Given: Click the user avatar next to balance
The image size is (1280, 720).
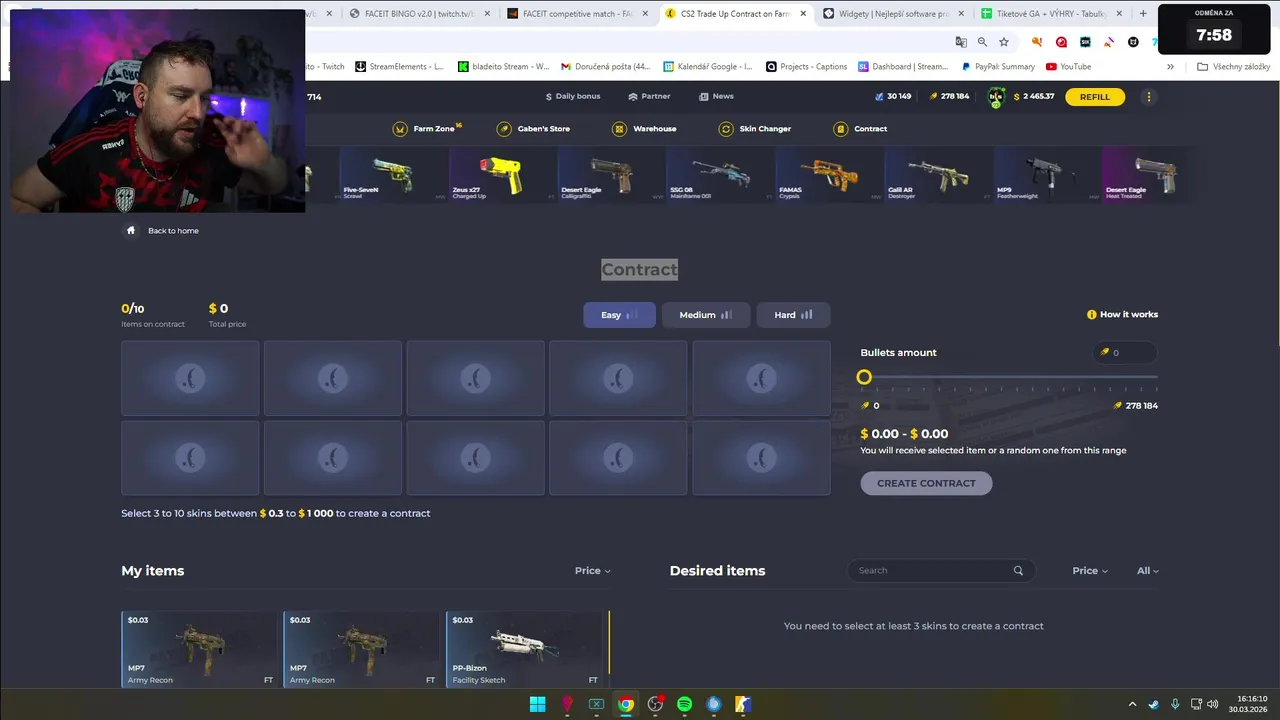Looking at the screenshot, I should (996, 97).
